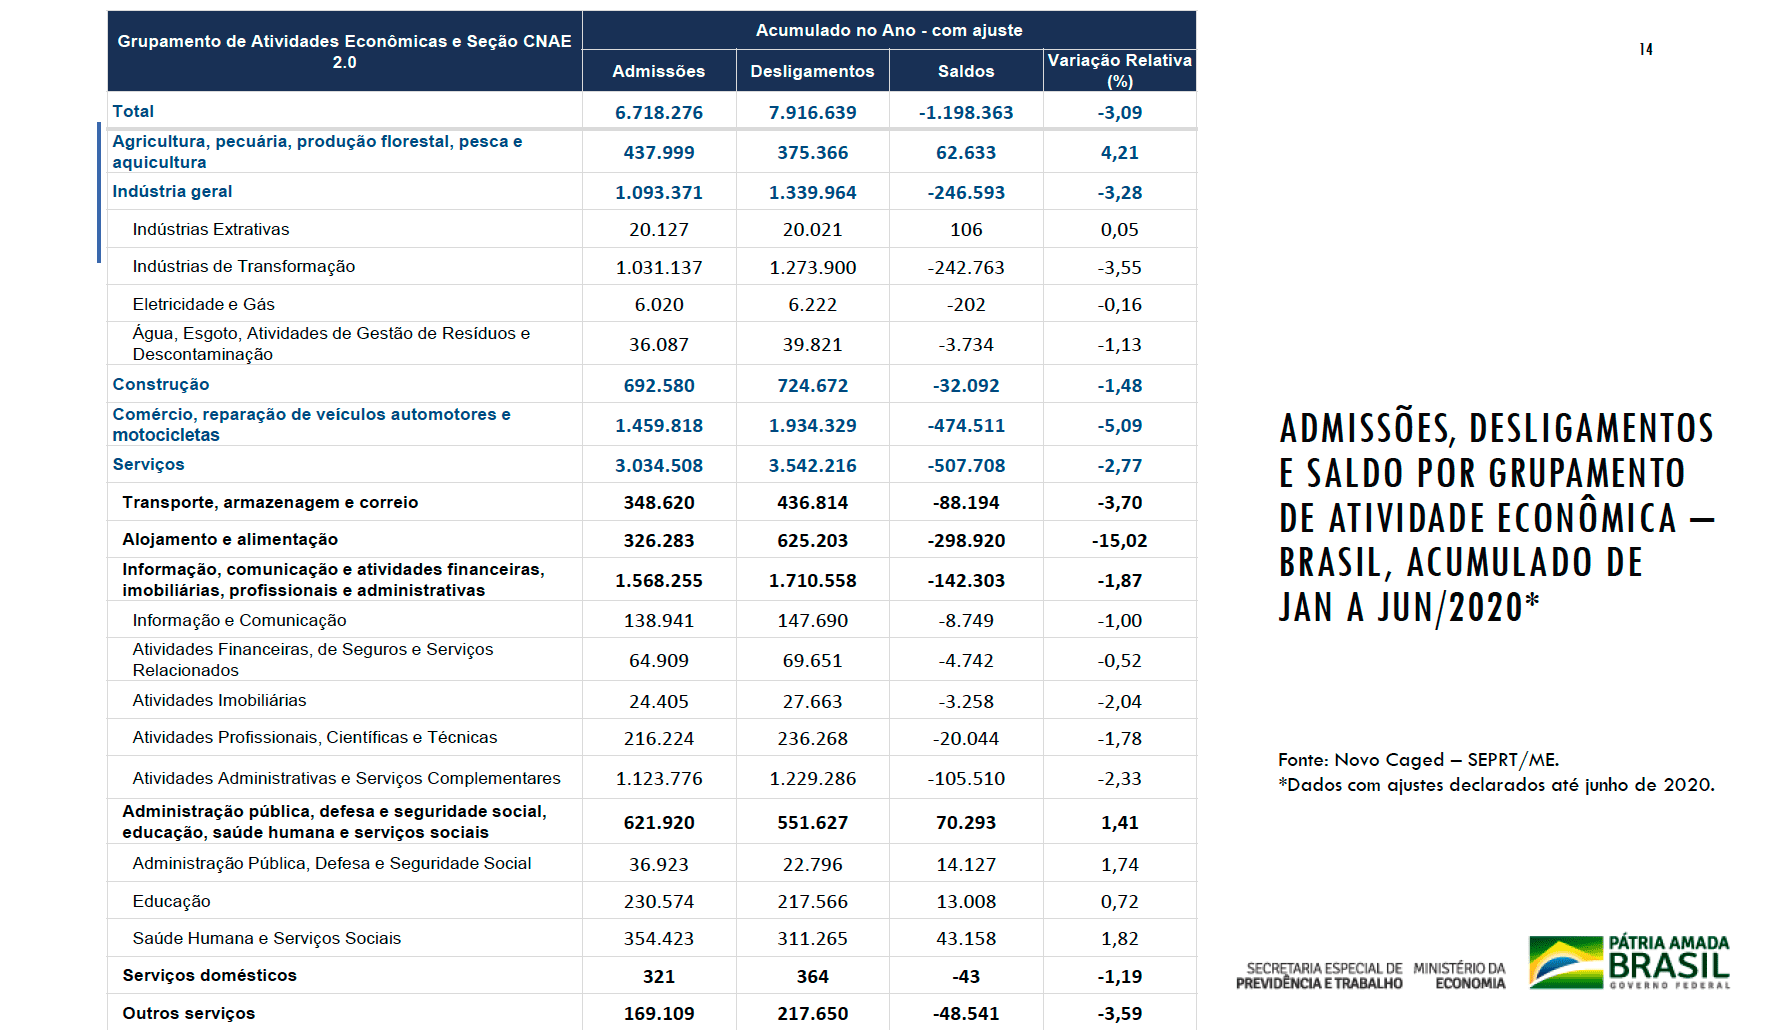Select the blue "Serviços" group row label
The width and height of the screenshot is (1788, 1030).
point(148,464)
